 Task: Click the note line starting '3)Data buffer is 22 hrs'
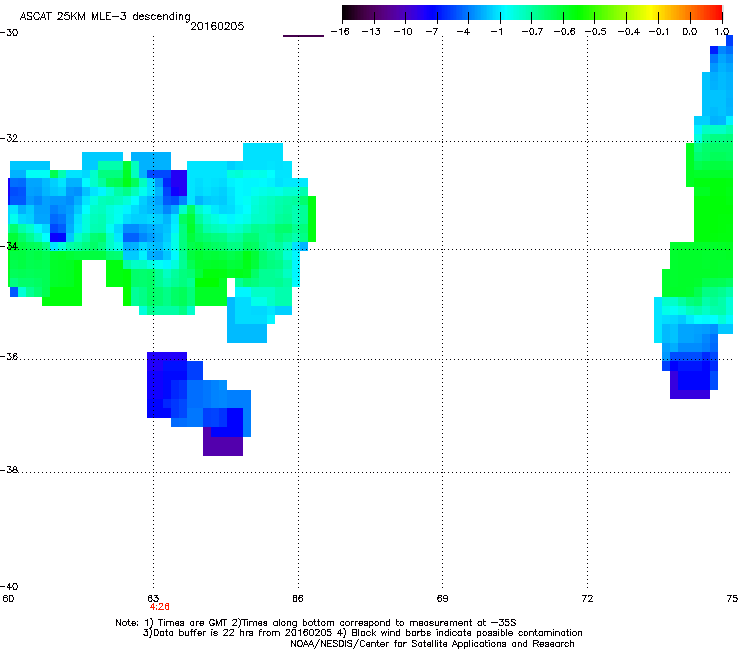362,633
